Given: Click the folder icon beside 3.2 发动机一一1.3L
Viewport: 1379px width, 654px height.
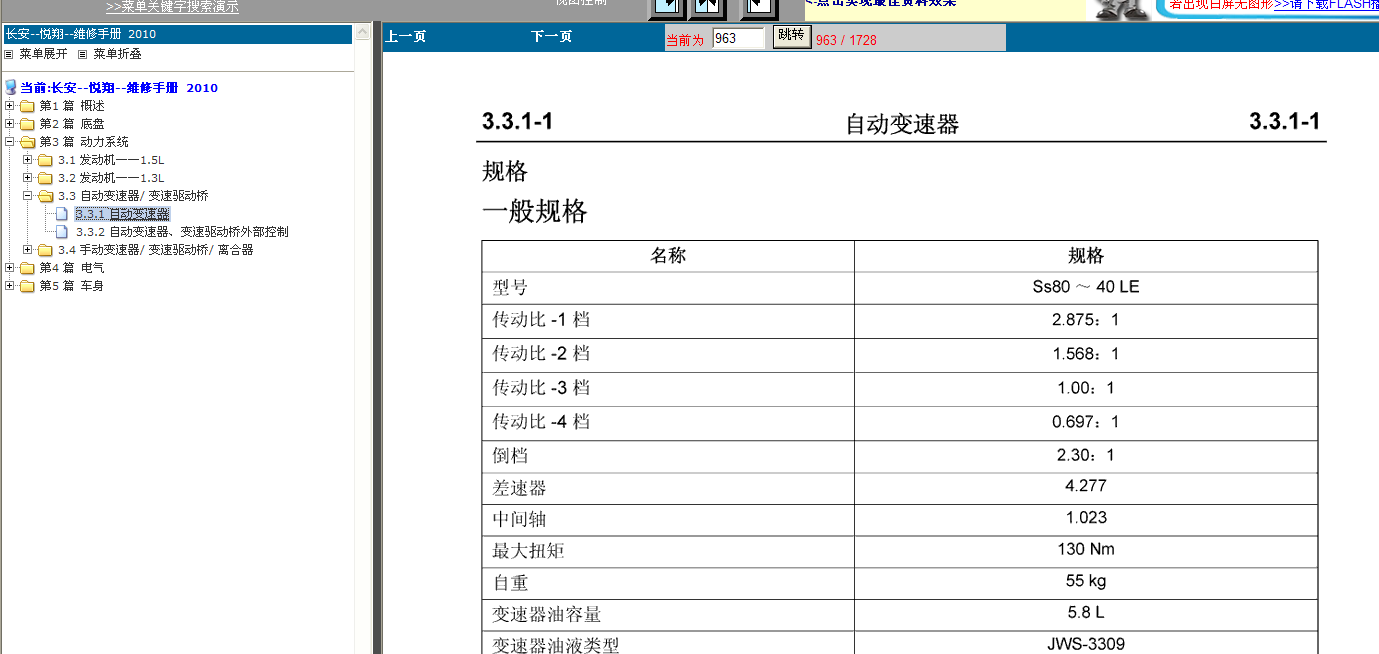Looking at the screenshot, I should (45, 178).
